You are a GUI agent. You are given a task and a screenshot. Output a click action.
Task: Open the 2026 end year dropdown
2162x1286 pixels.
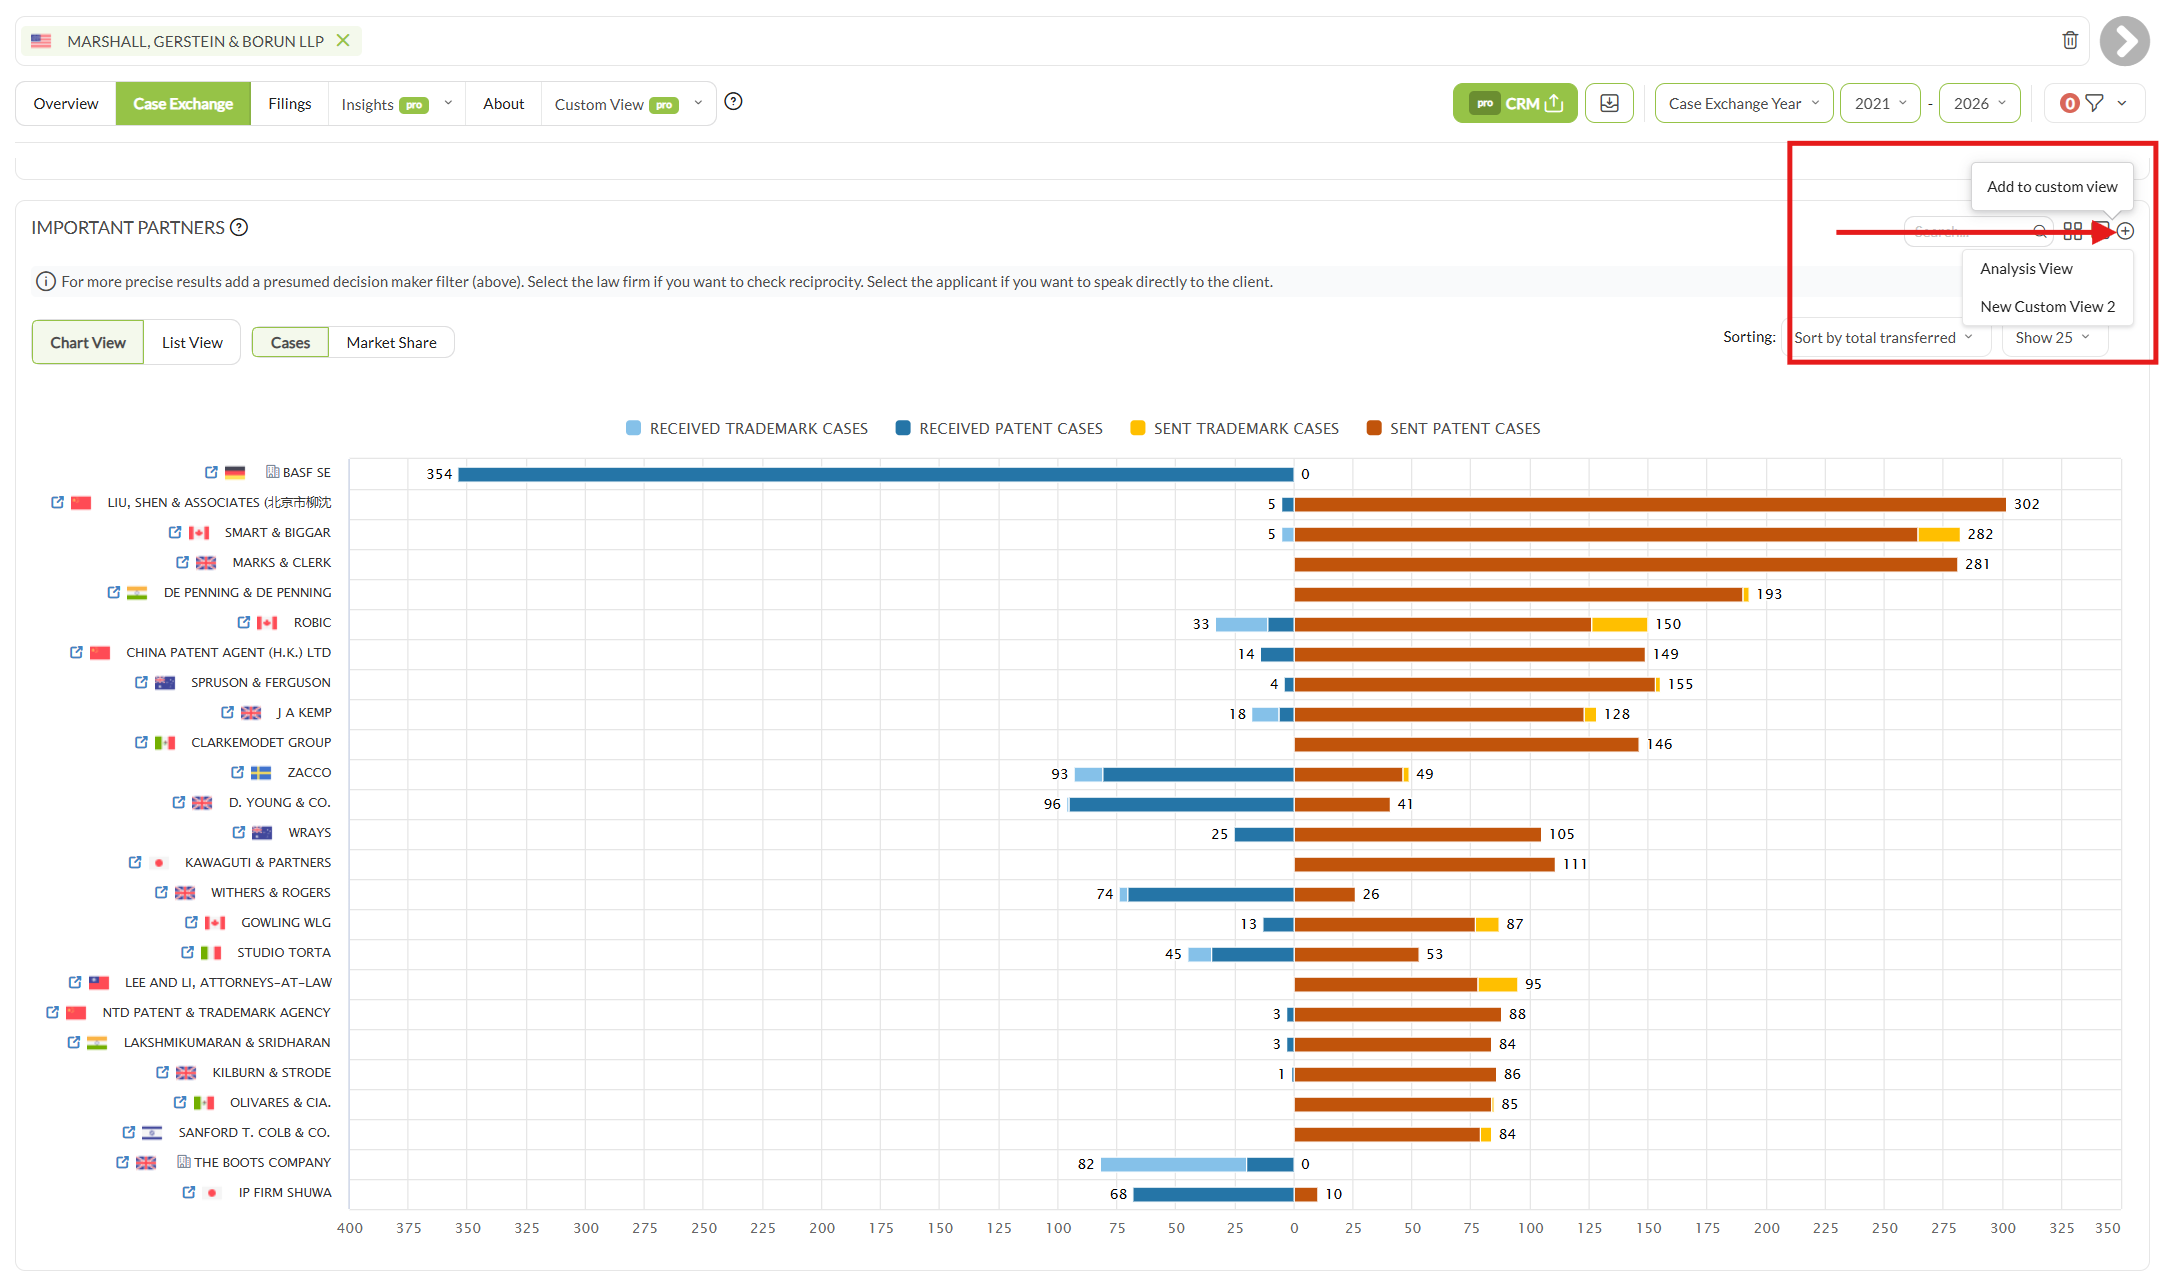point(1979,103)
